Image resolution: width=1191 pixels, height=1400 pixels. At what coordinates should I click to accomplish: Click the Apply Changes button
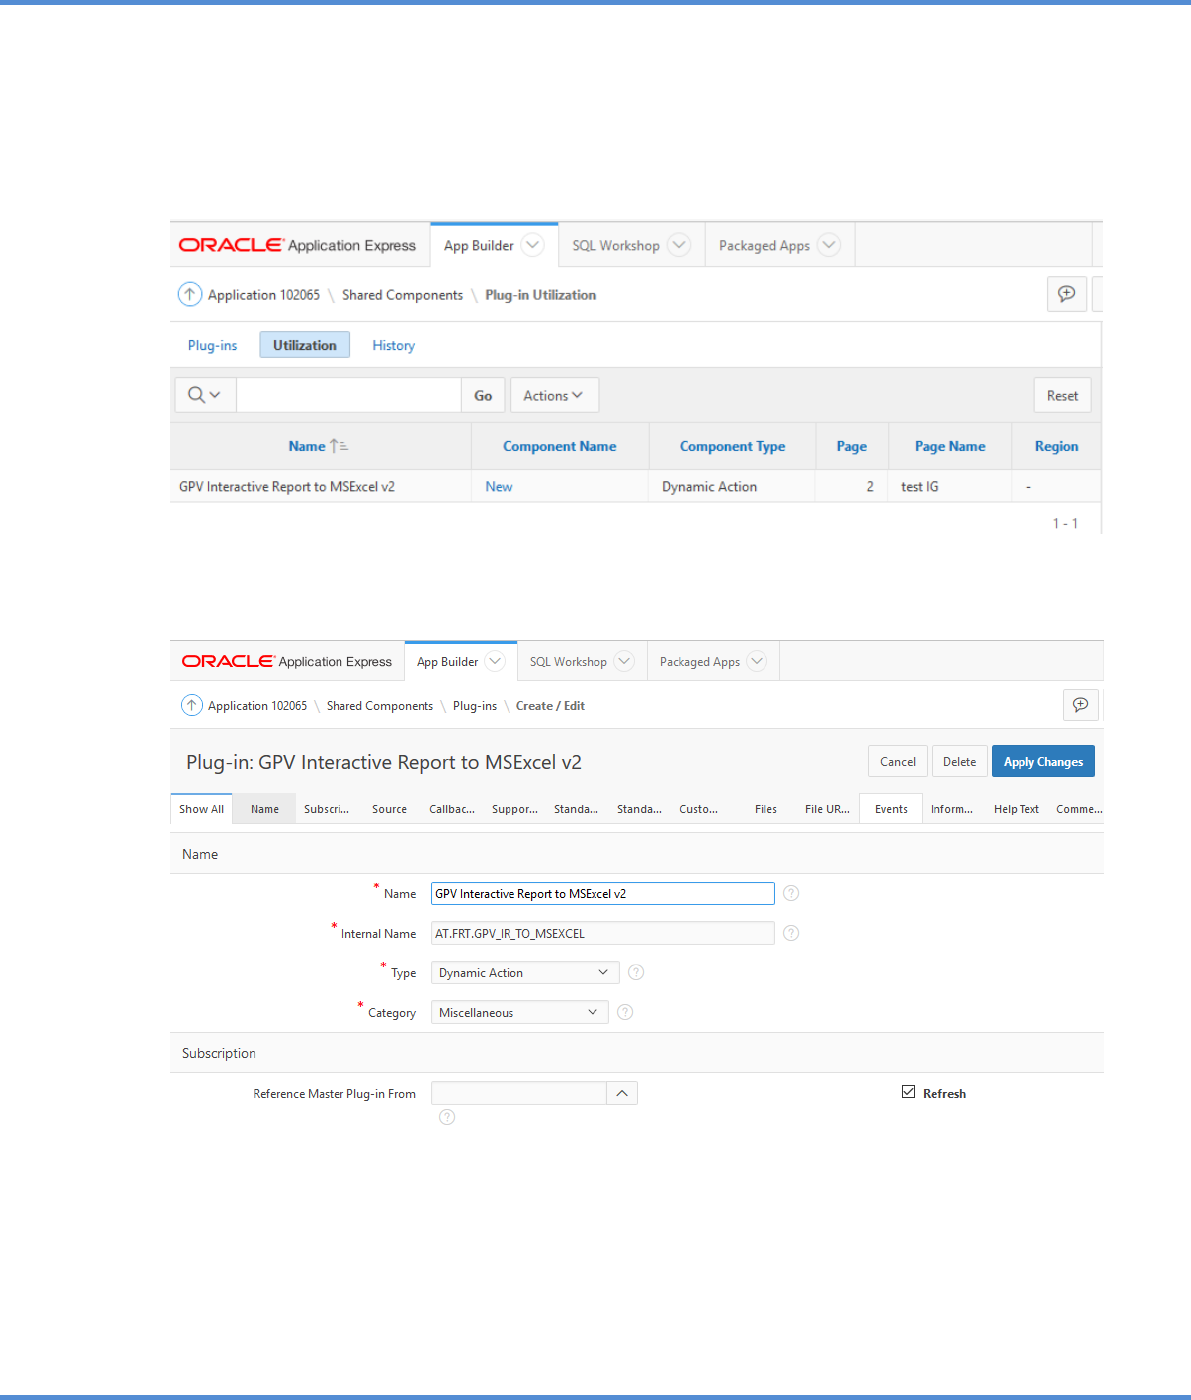pos(1043,761)
